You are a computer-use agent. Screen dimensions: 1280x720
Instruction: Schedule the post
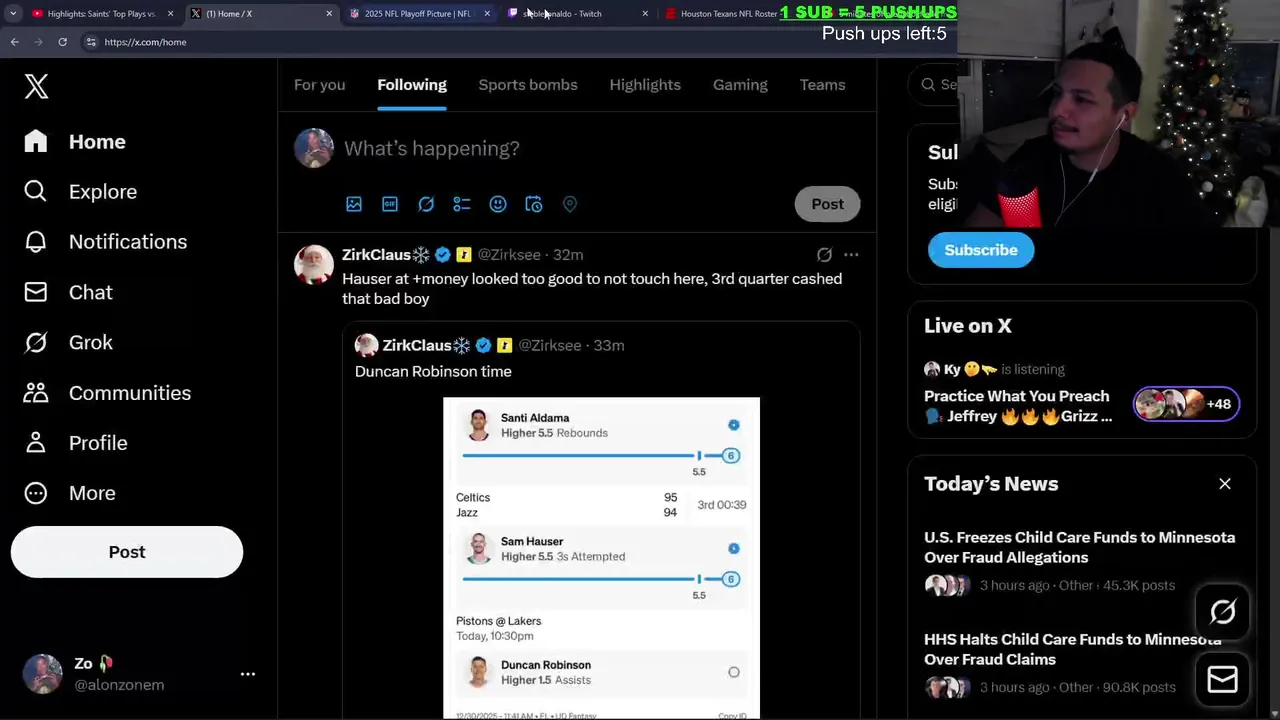534,204
